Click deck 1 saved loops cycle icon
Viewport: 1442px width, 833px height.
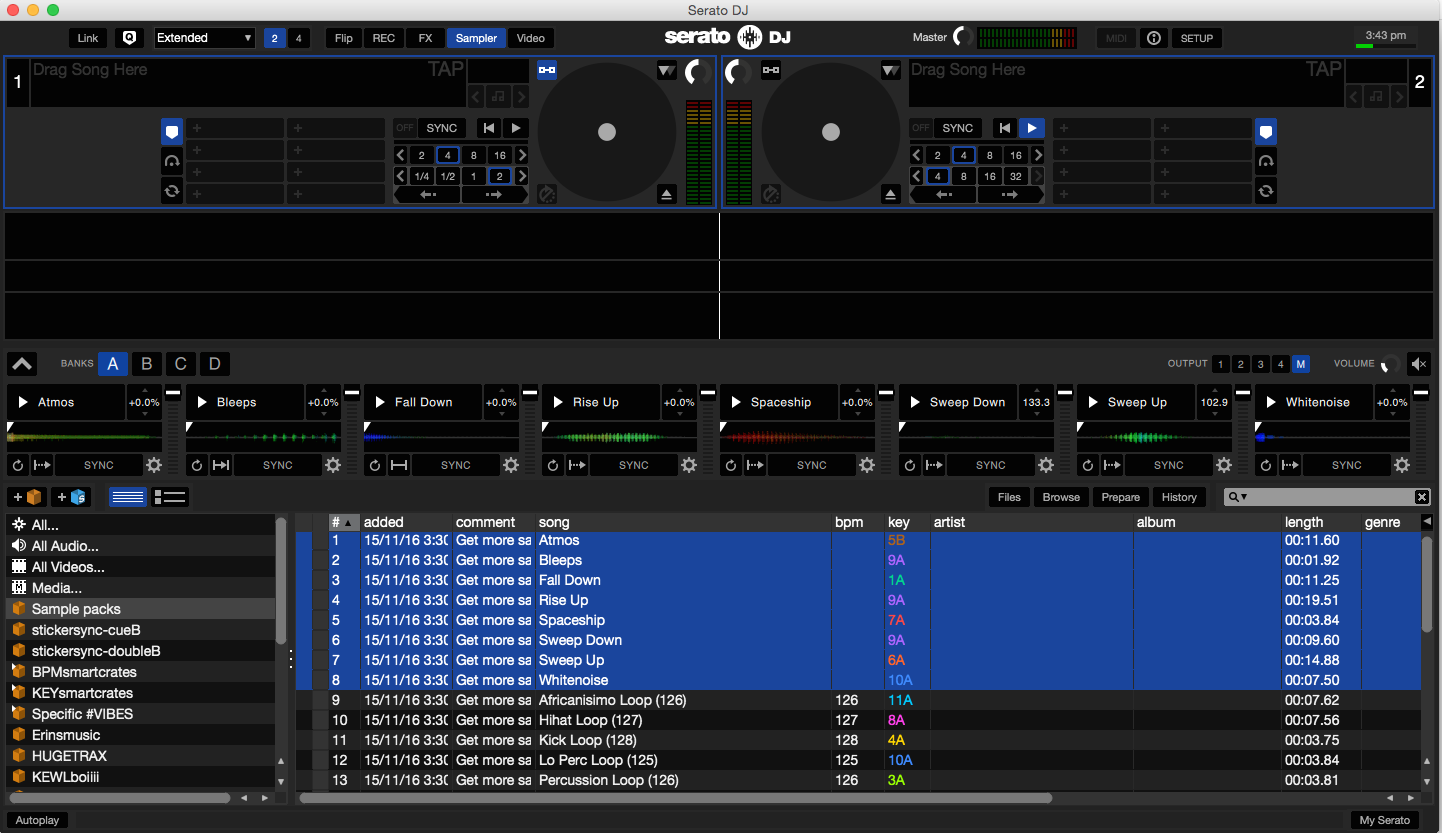172,190
